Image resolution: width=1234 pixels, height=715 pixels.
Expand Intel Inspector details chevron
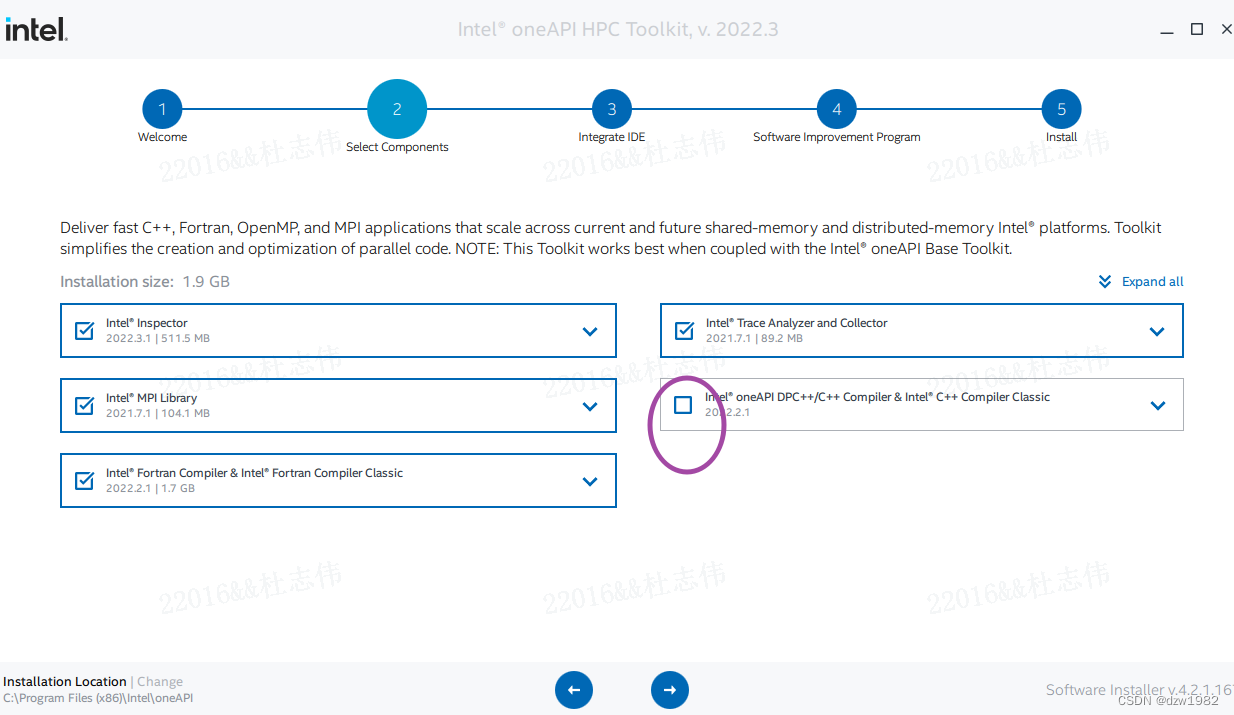pyautogui.click(x=590, y=332)
